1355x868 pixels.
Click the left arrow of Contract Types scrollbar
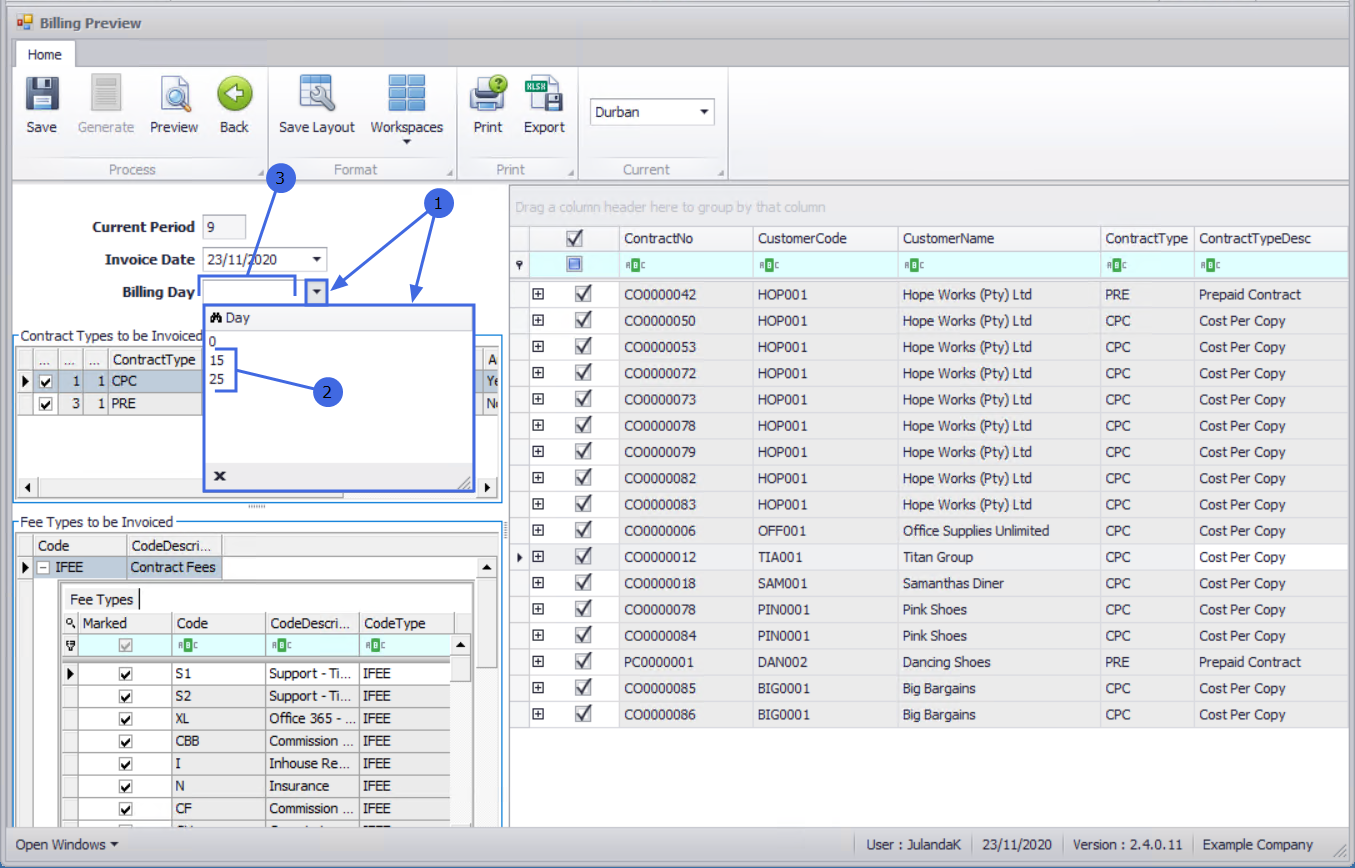(x=27, y=488)
